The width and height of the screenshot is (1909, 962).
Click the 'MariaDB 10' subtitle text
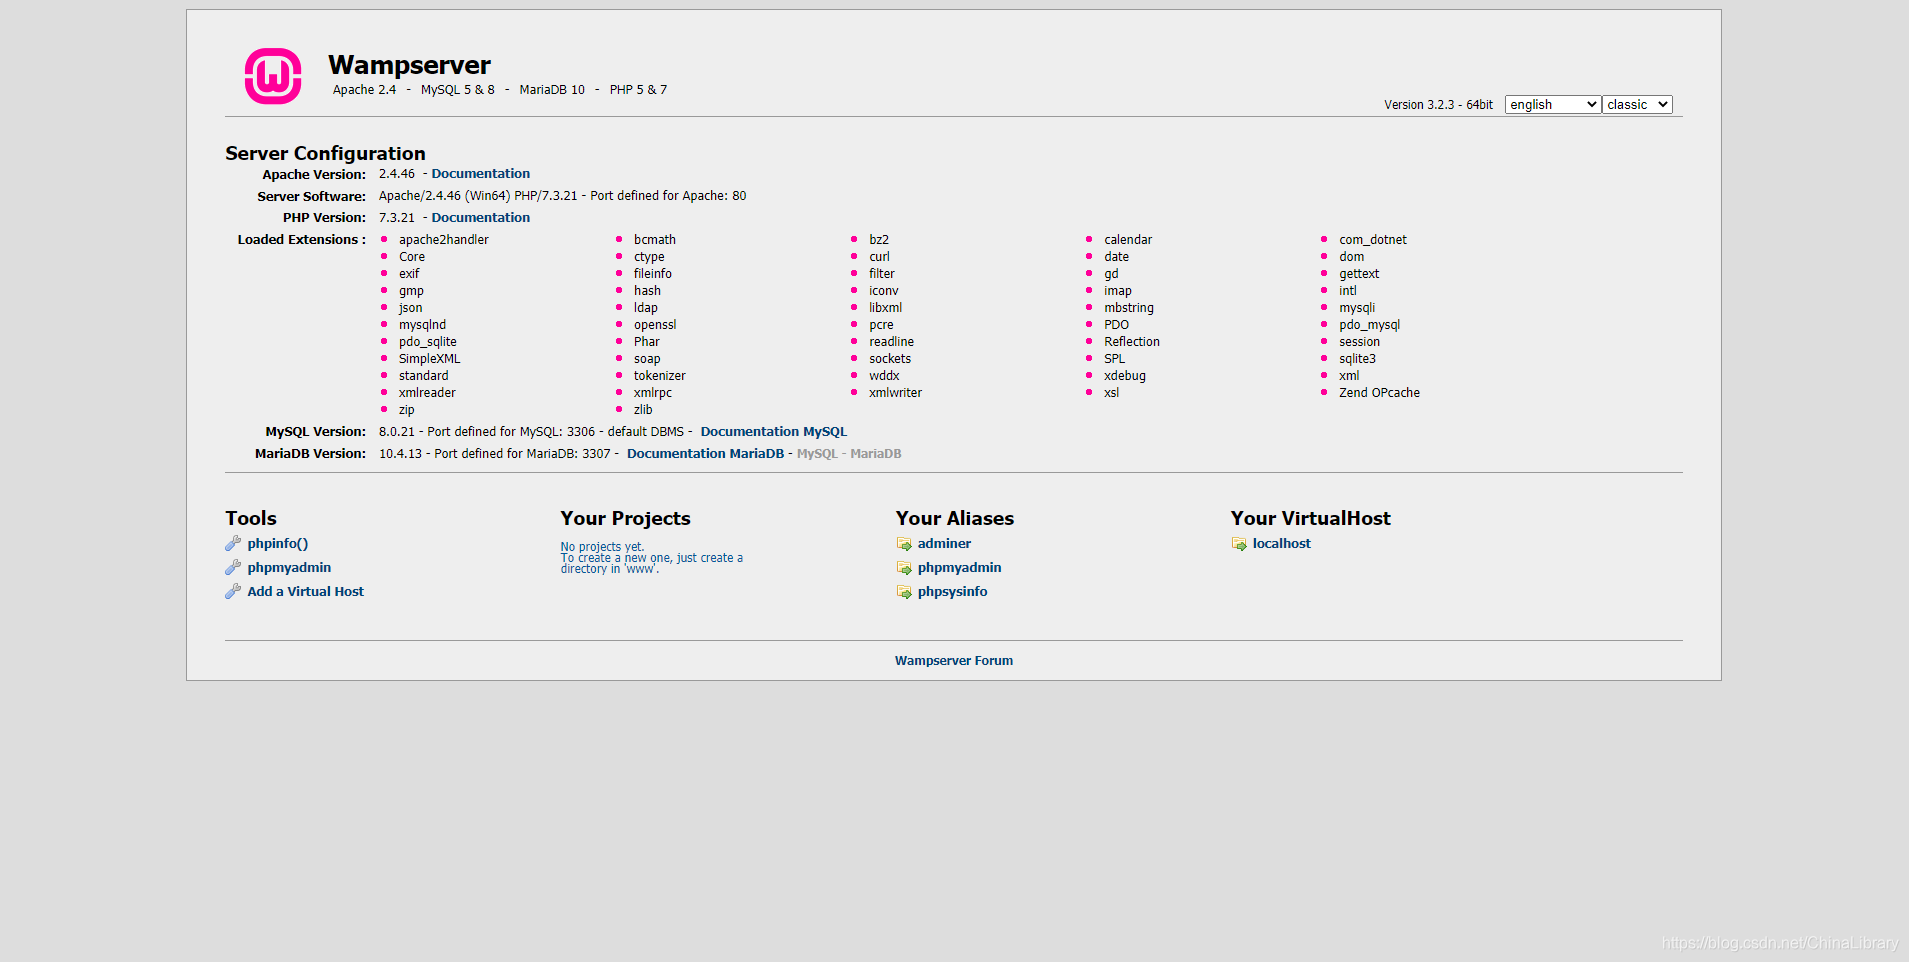click(x=552, y=90)
